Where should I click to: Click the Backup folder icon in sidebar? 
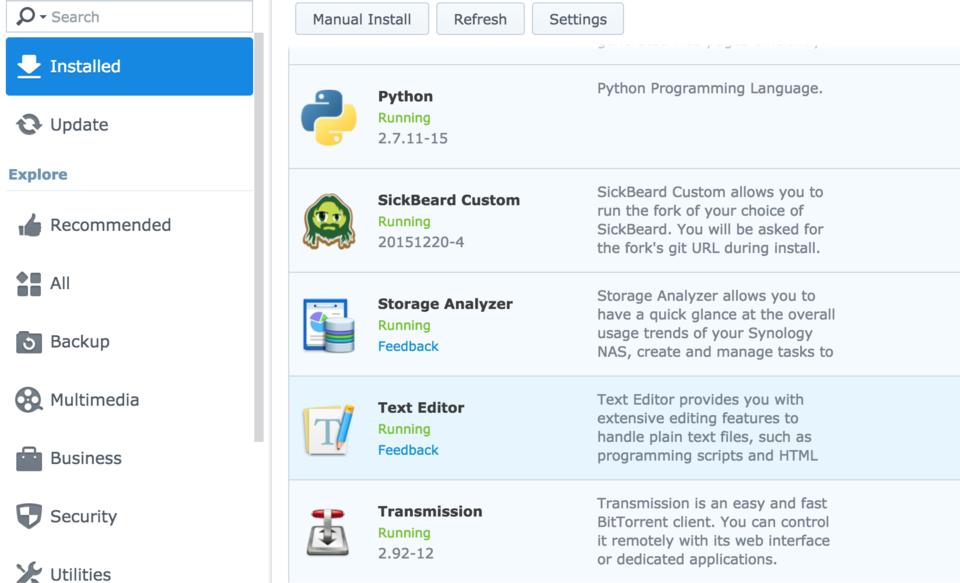(29, 342)
